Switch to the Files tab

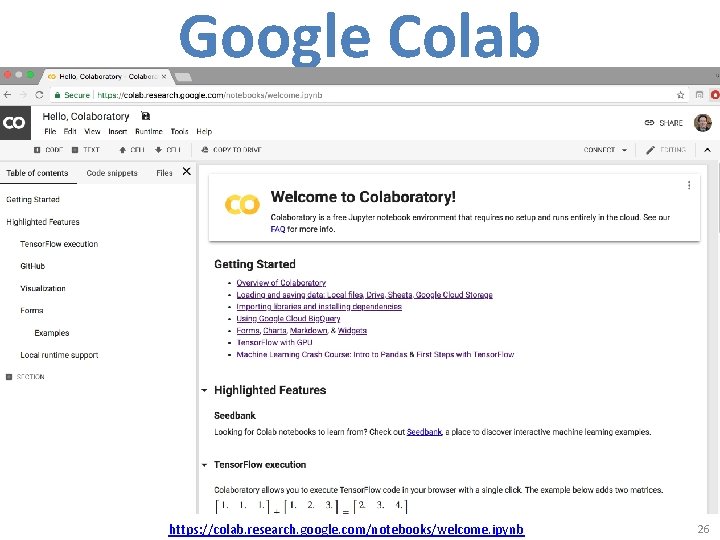point(164,173)
